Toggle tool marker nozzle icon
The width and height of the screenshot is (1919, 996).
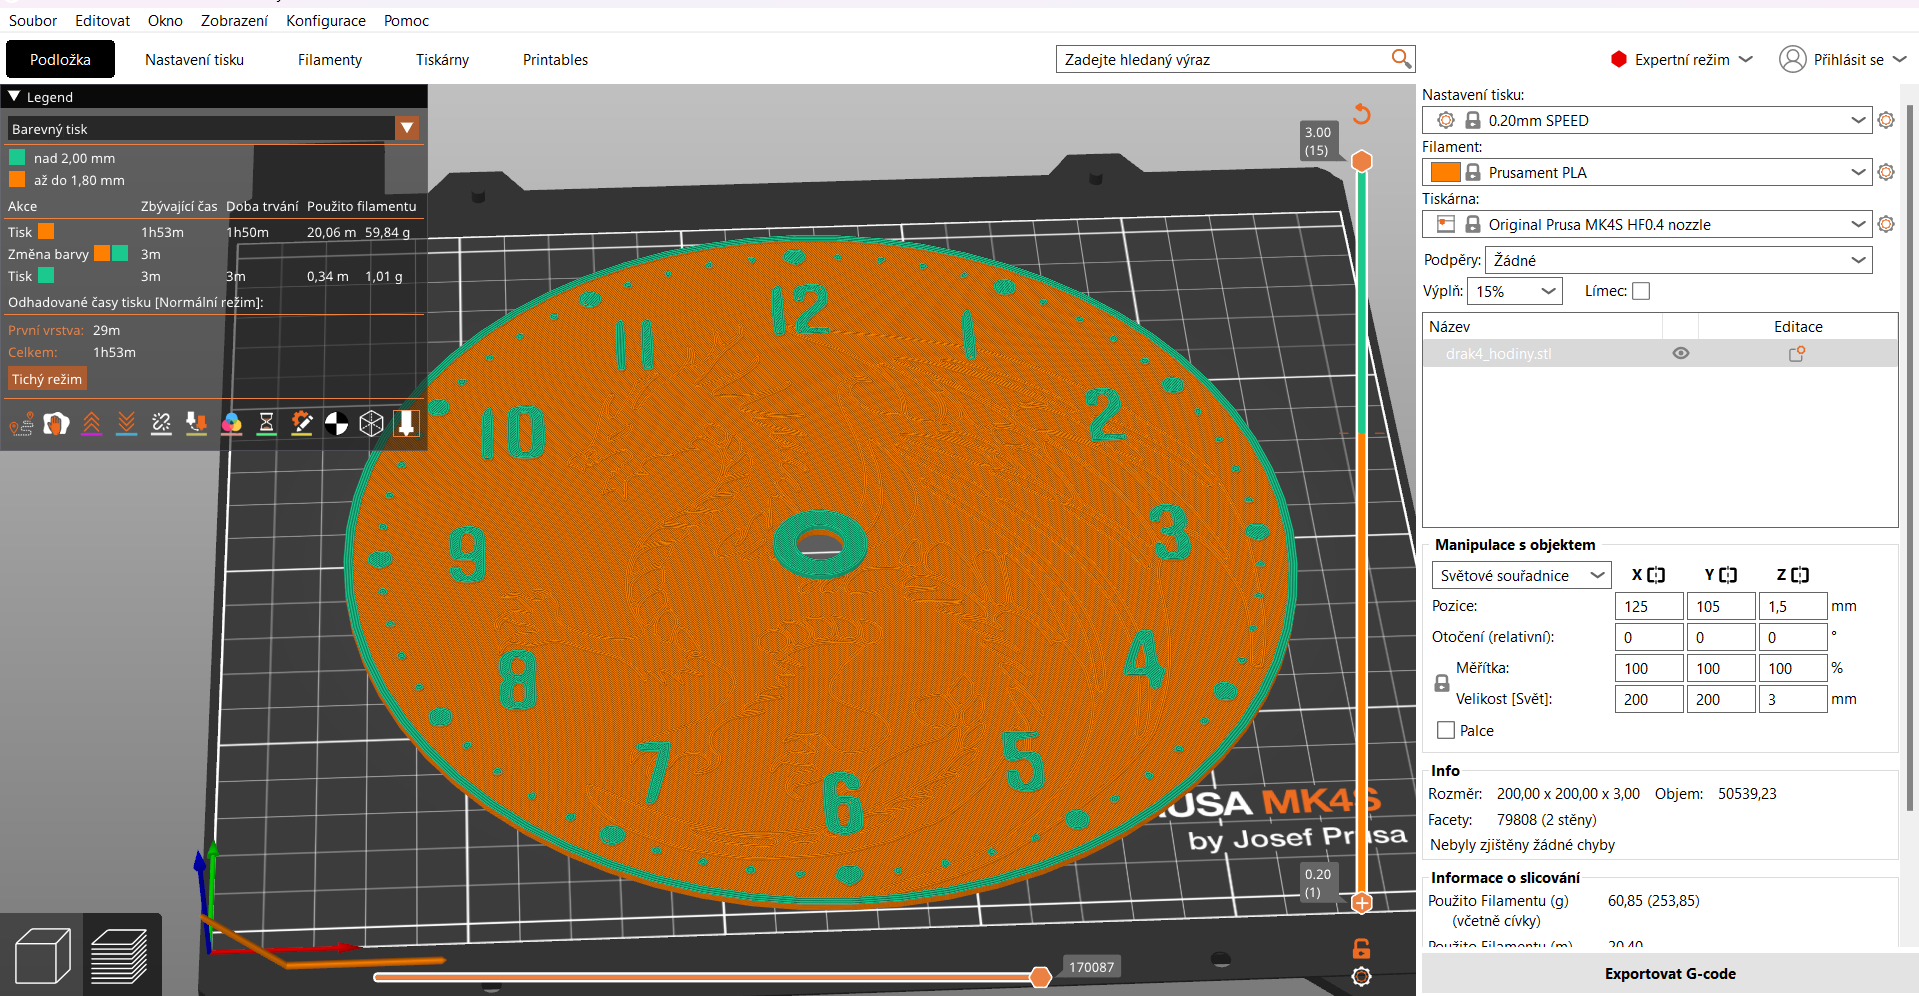click(x=406, y=424)
